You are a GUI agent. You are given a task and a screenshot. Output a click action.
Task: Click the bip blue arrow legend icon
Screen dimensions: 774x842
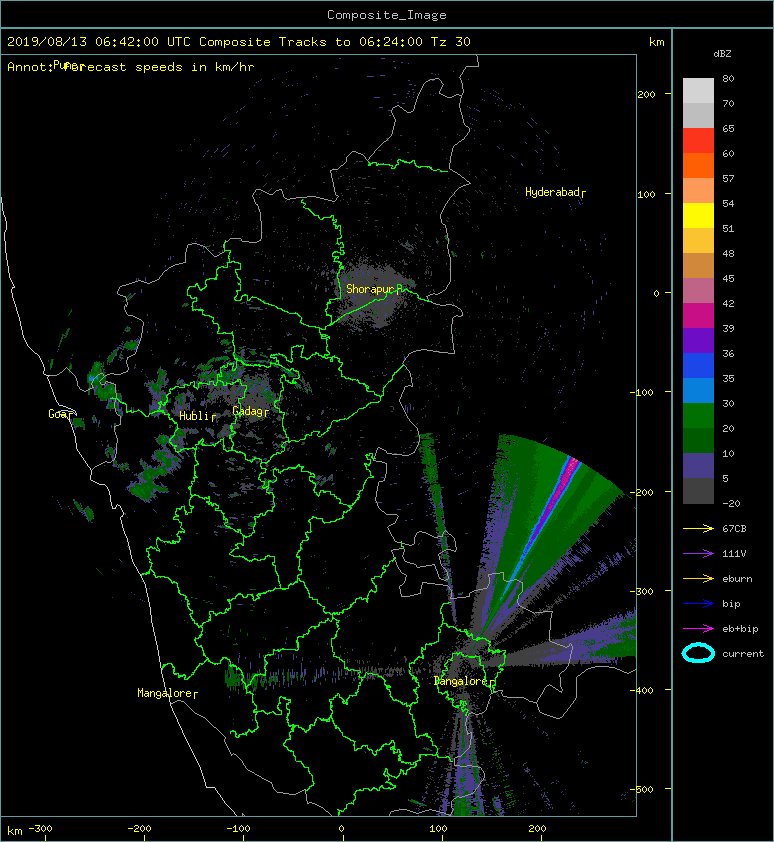point(698,604)
